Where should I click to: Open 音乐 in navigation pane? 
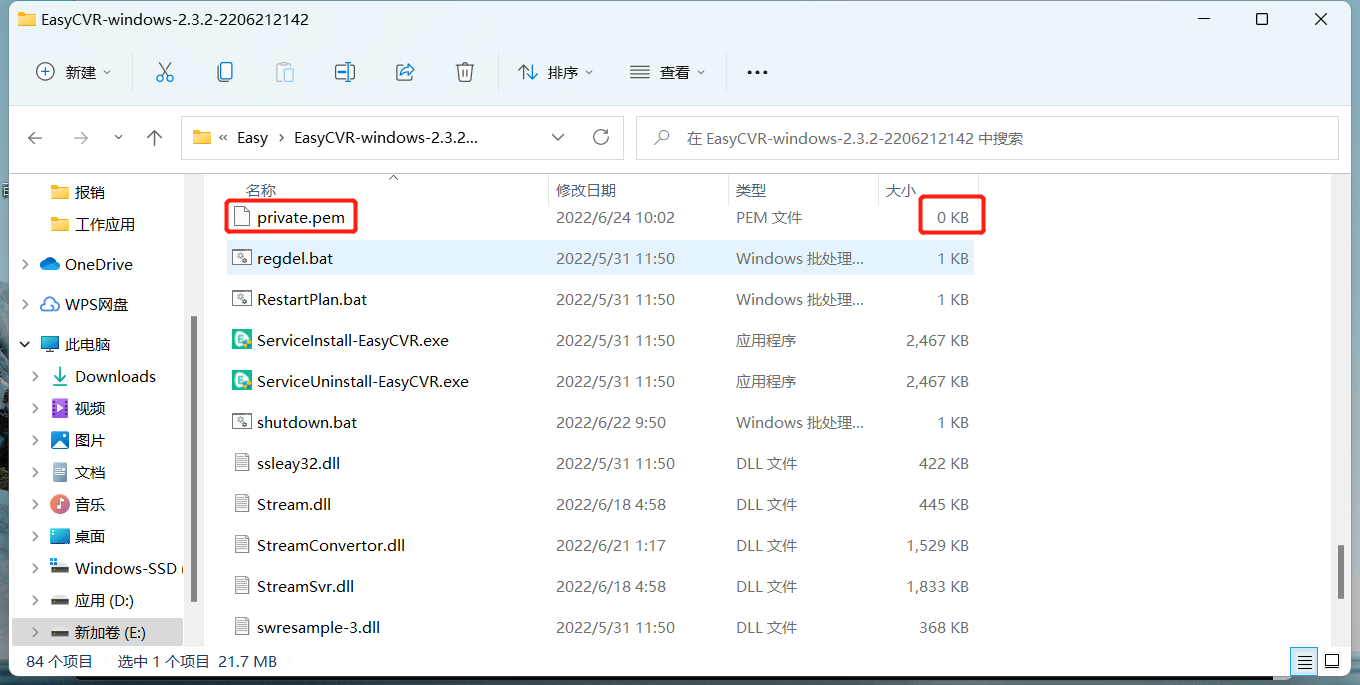pyautogui.click(x=90, y=504)
